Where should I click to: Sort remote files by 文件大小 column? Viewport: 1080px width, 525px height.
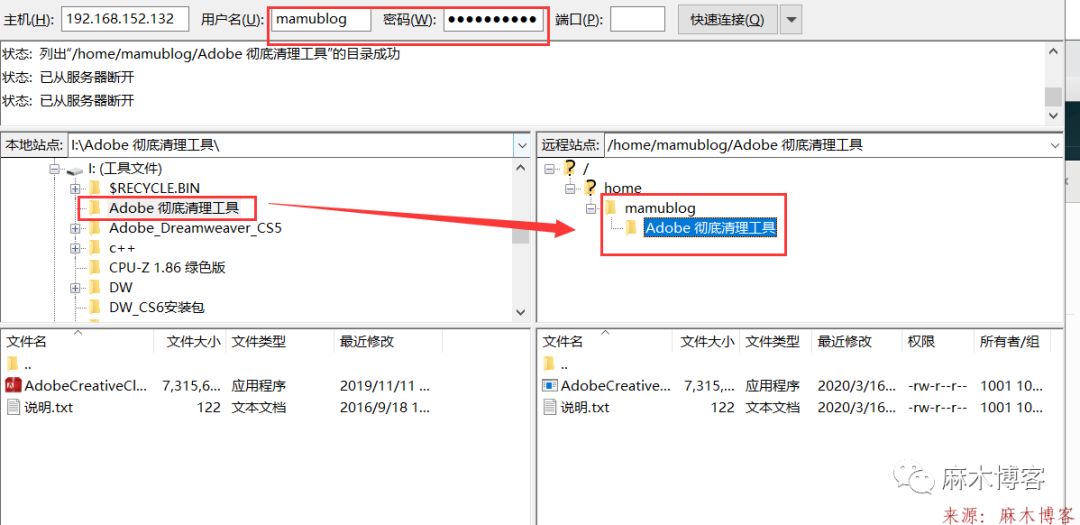pyautogui.click(x=706, y=341)
